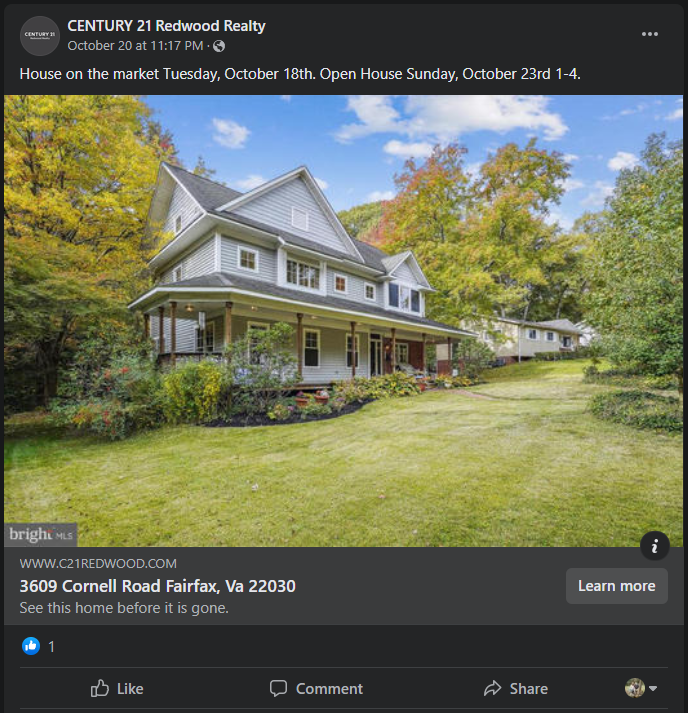Click the 'See this home before it is gone' text

click(124, 608)
